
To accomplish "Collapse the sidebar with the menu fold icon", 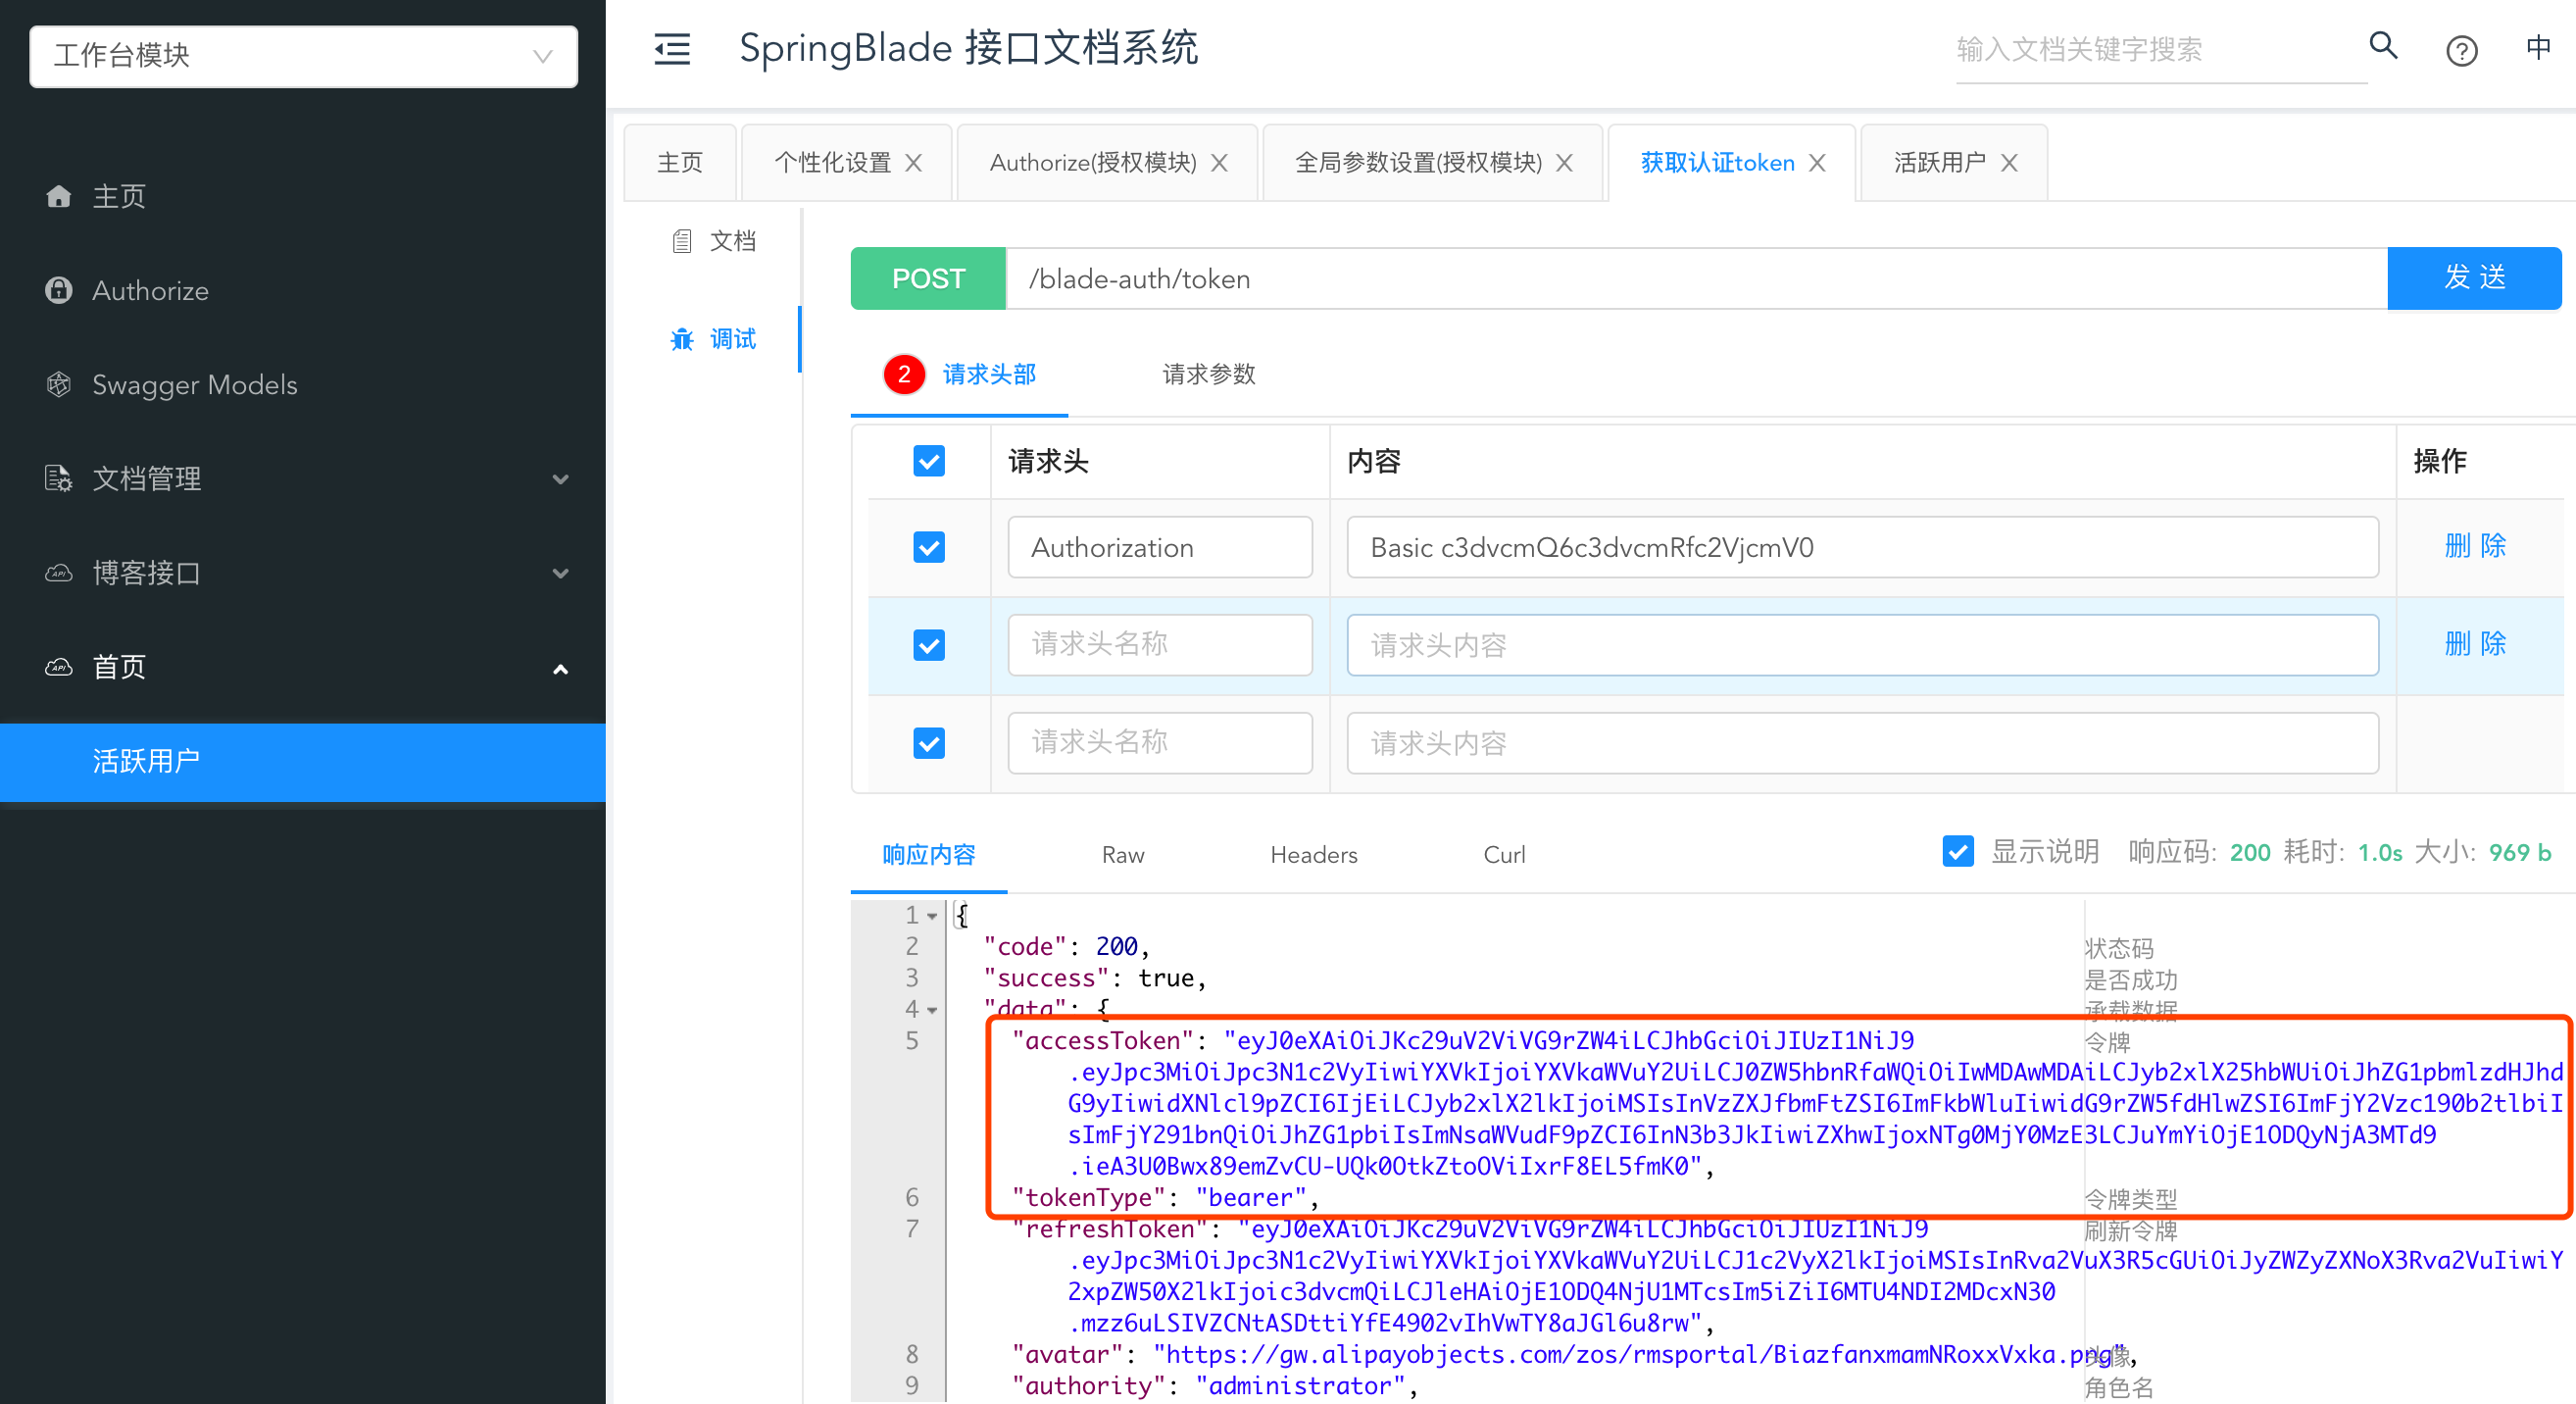I will [x=672, y=49].
